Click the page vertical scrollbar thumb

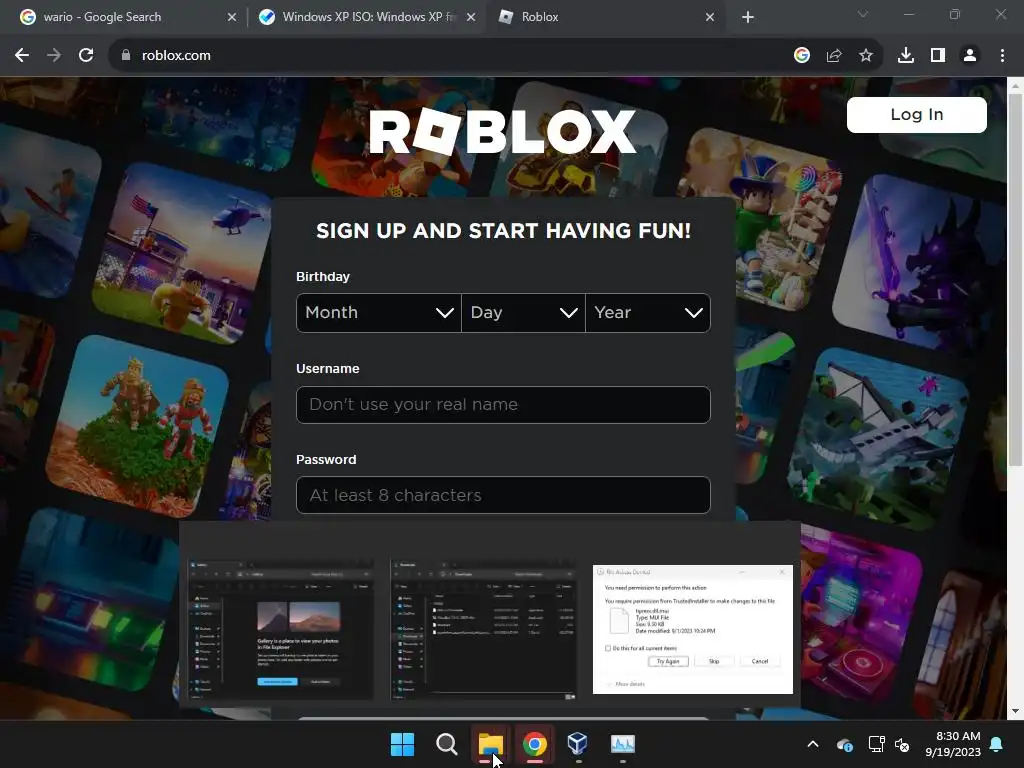[x=1015, y=281]
